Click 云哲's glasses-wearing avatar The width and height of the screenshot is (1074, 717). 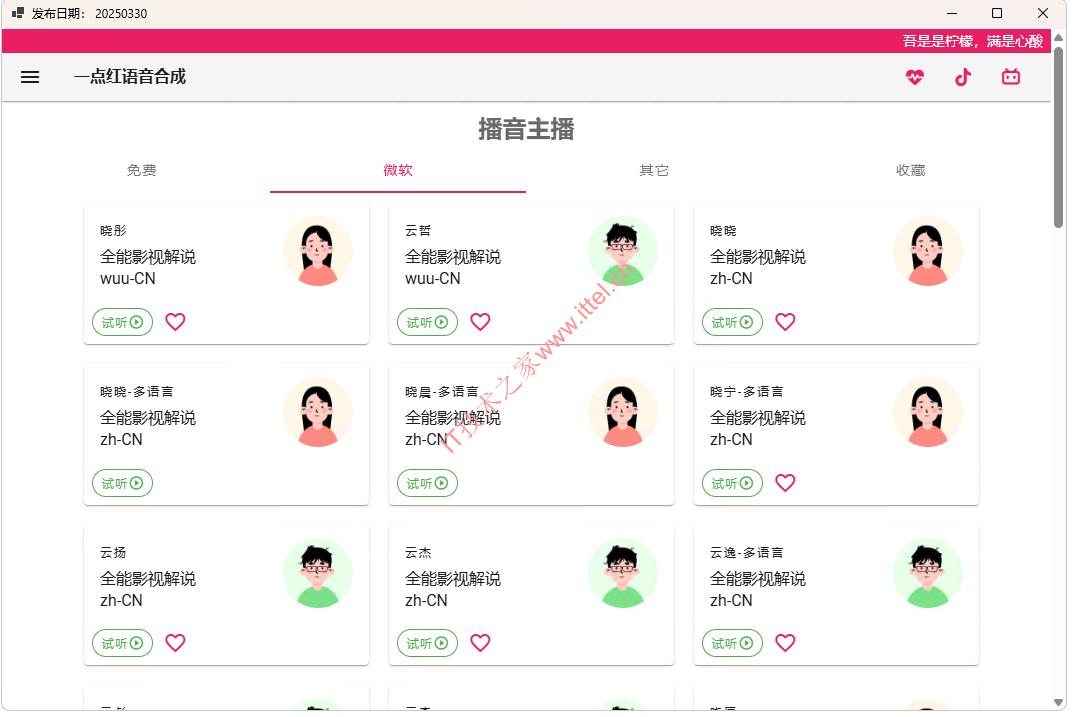click(x=623, y=251)
